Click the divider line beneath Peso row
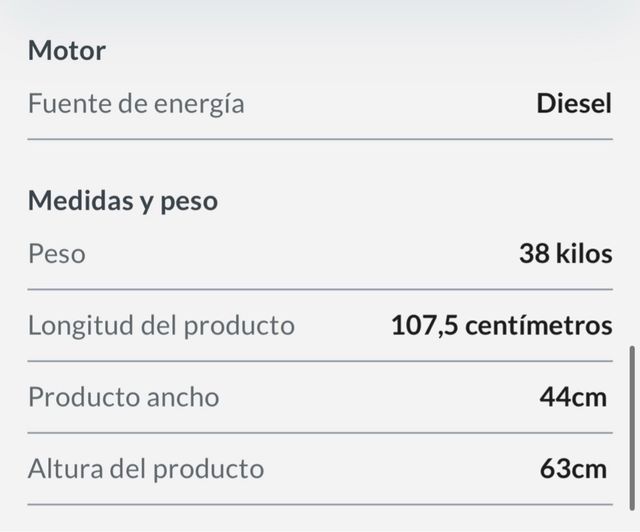 click(x=320, y=289)
